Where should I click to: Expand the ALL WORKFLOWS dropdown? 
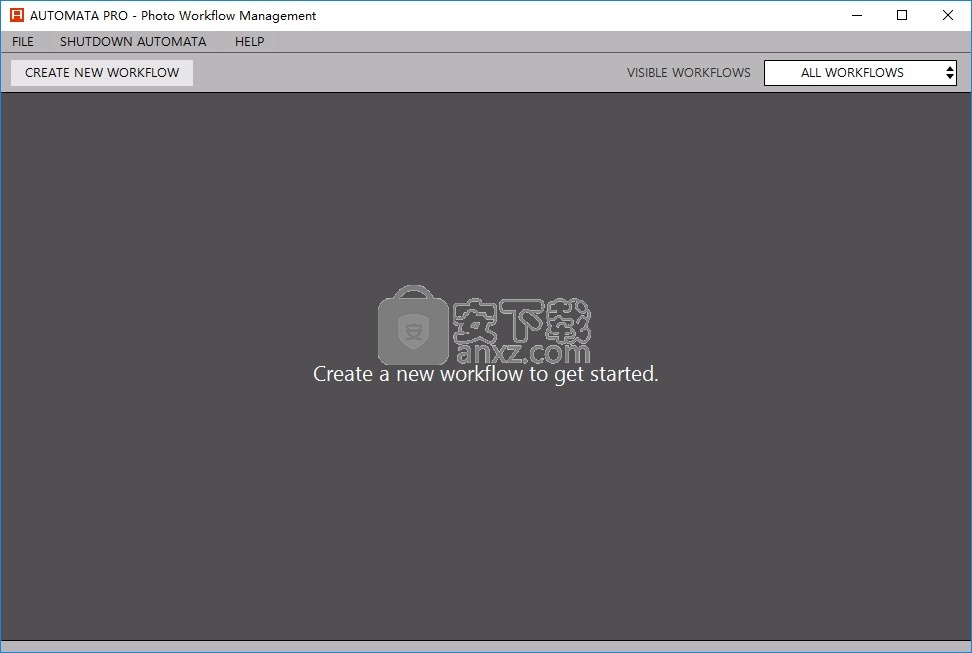coord(851,73)
